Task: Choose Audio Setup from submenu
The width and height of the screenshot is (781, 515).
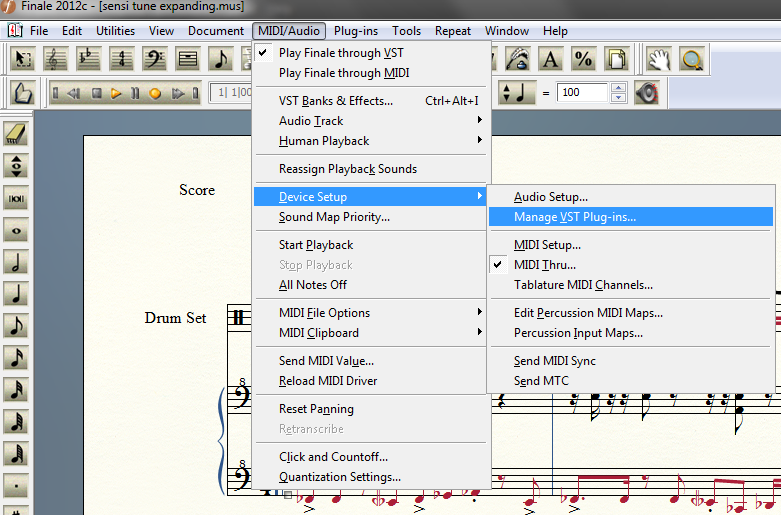Action: (x=631, y=197)
